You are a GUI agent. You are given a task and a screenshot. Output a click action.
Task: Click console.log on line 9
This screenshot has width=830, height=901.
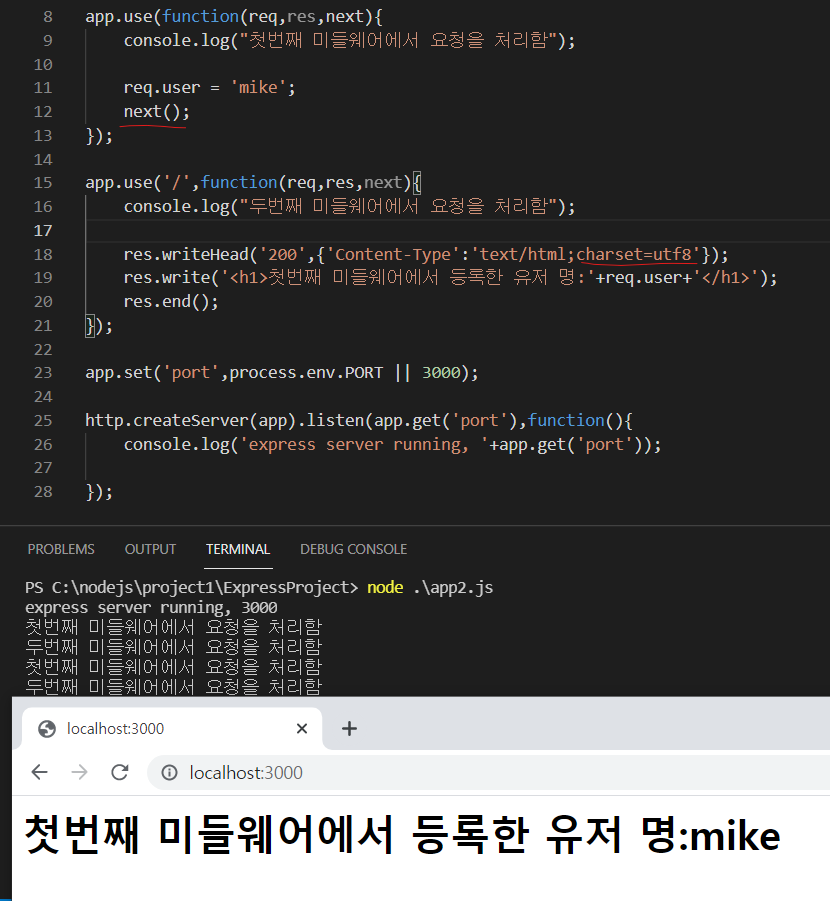(176, 41)
